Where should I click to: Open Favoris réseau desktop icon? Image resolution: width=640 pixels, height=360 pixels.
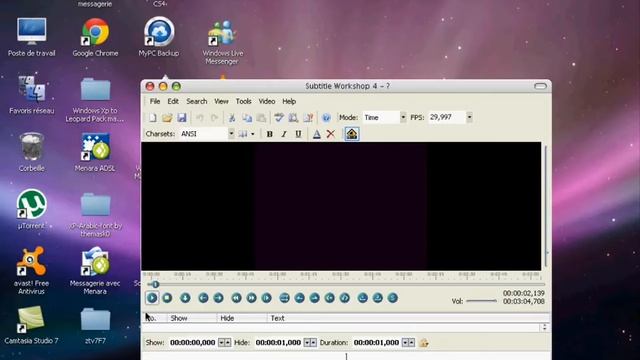(x=31, y=95)
